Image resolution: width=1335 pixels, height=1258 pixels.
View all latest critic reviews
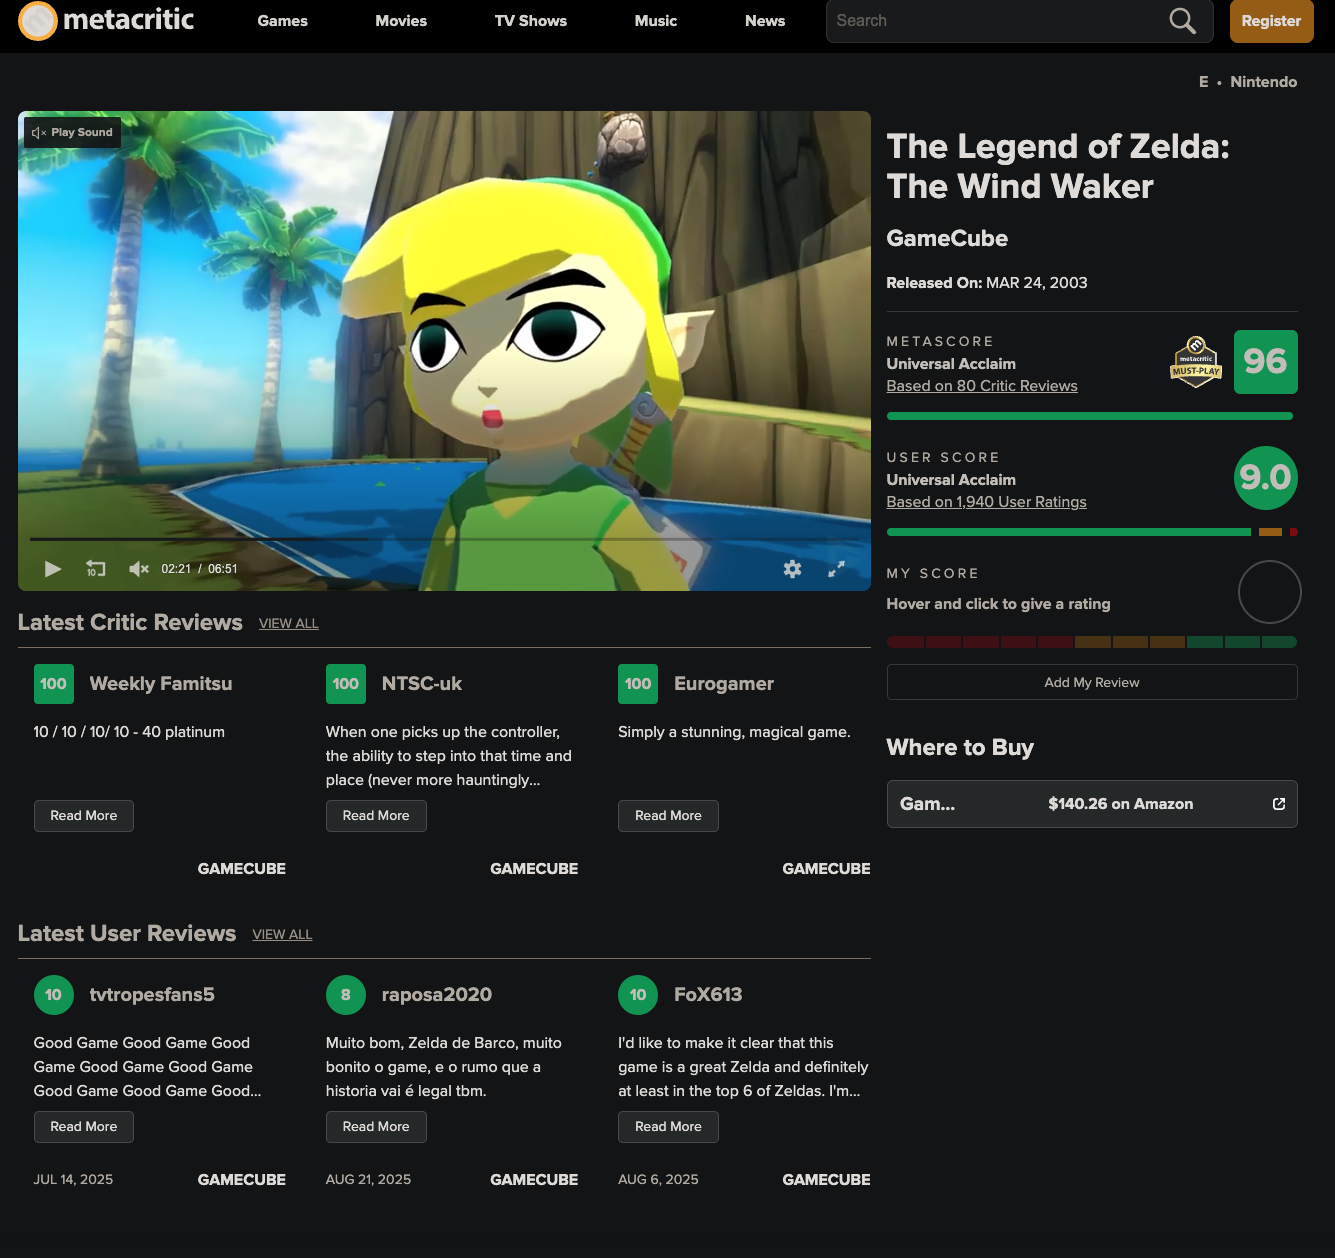(289, 623)
